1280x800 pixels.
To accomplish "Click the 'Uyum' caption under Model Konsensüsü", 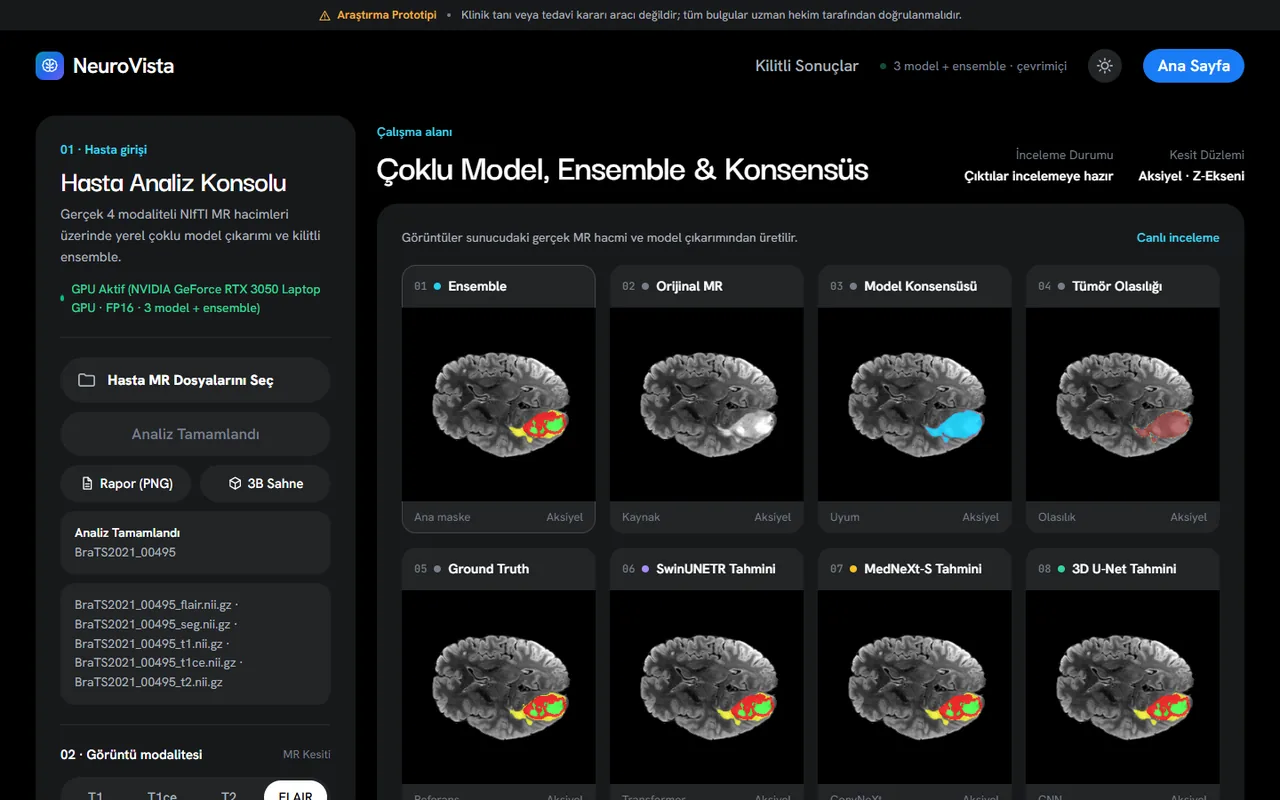I will (x=845, y=517).
